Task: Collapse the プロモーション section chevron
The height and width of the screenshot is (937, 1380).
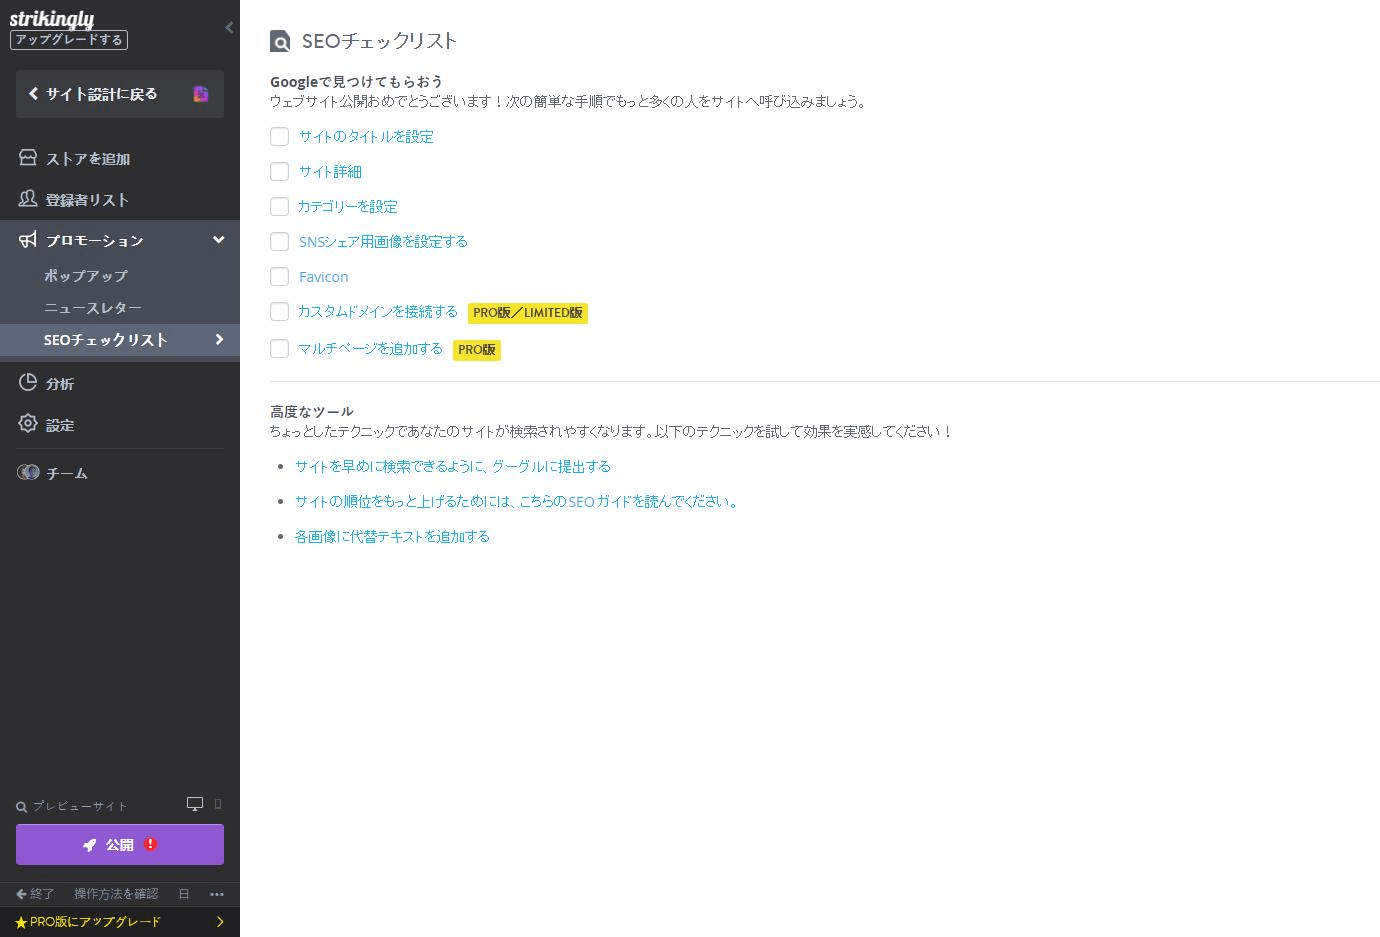Action: (x=218, y=239)
